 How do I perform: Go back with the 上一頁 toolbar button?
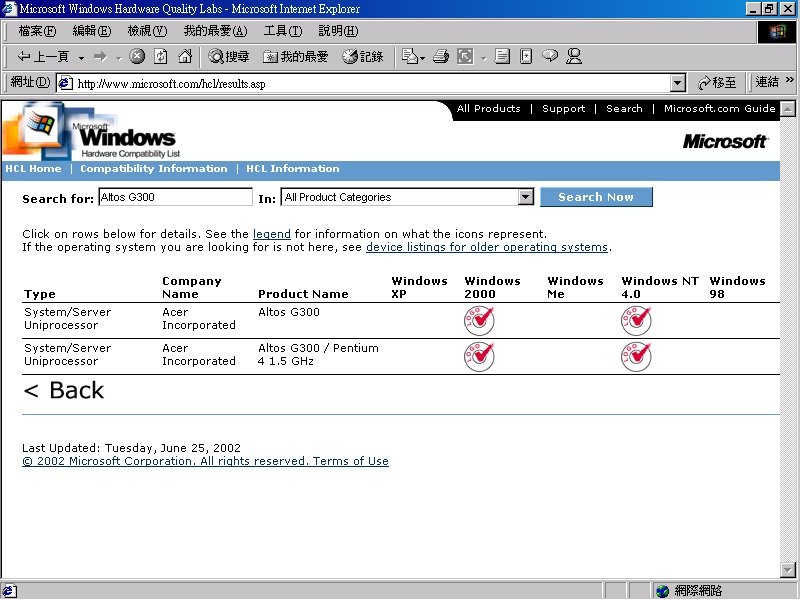pyautogui.click(x=43, y=56)
